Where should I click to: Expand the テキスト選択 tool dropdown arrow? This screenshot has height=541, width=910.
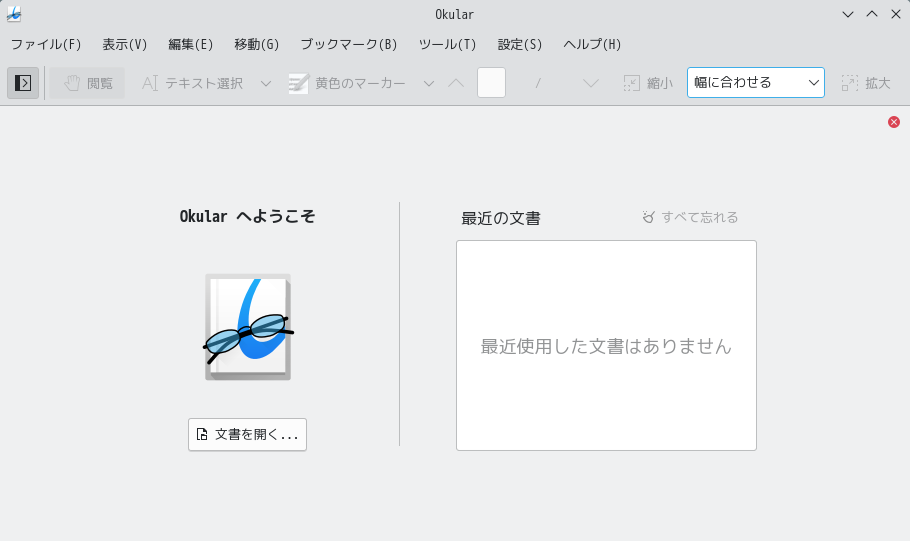click(x=266, y=83)
